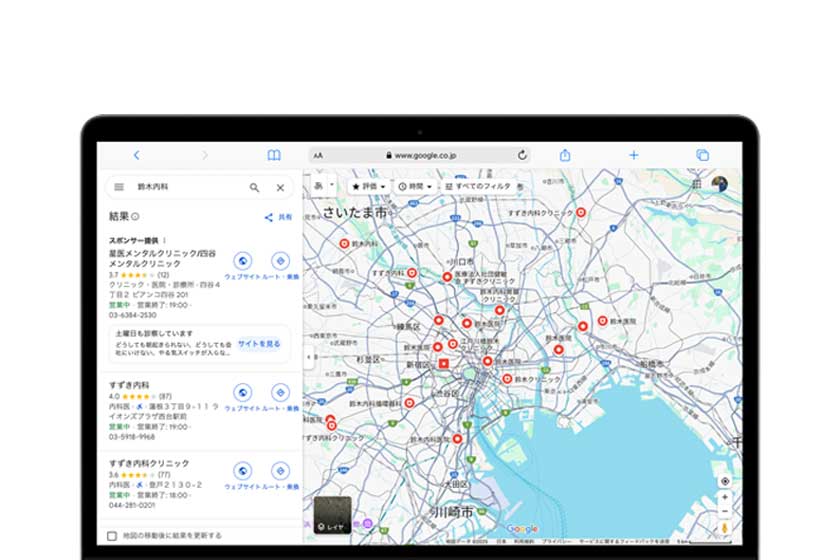Open Safari bookmarks book icon
This screenshot has height=560, width=840.
point(273,155)
